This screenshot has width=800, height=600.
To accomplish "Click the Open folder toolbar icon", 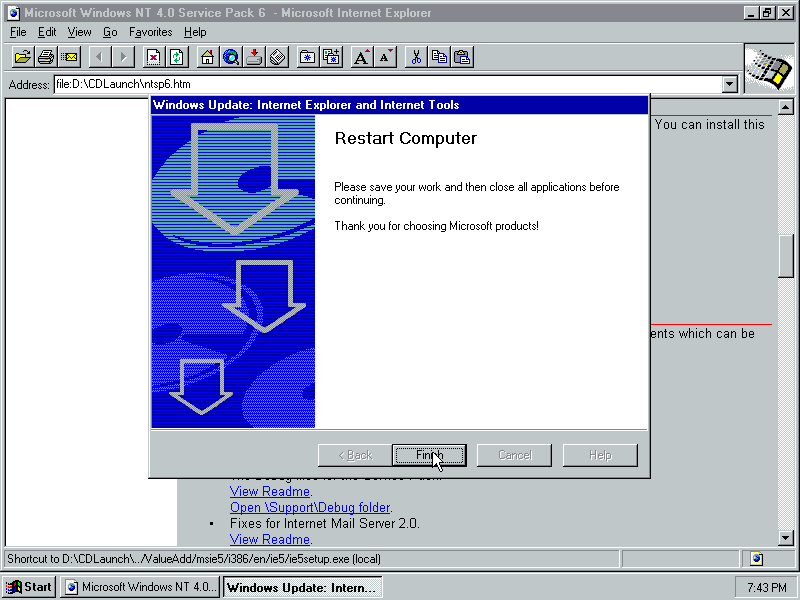I will click(x=22, y=57).
